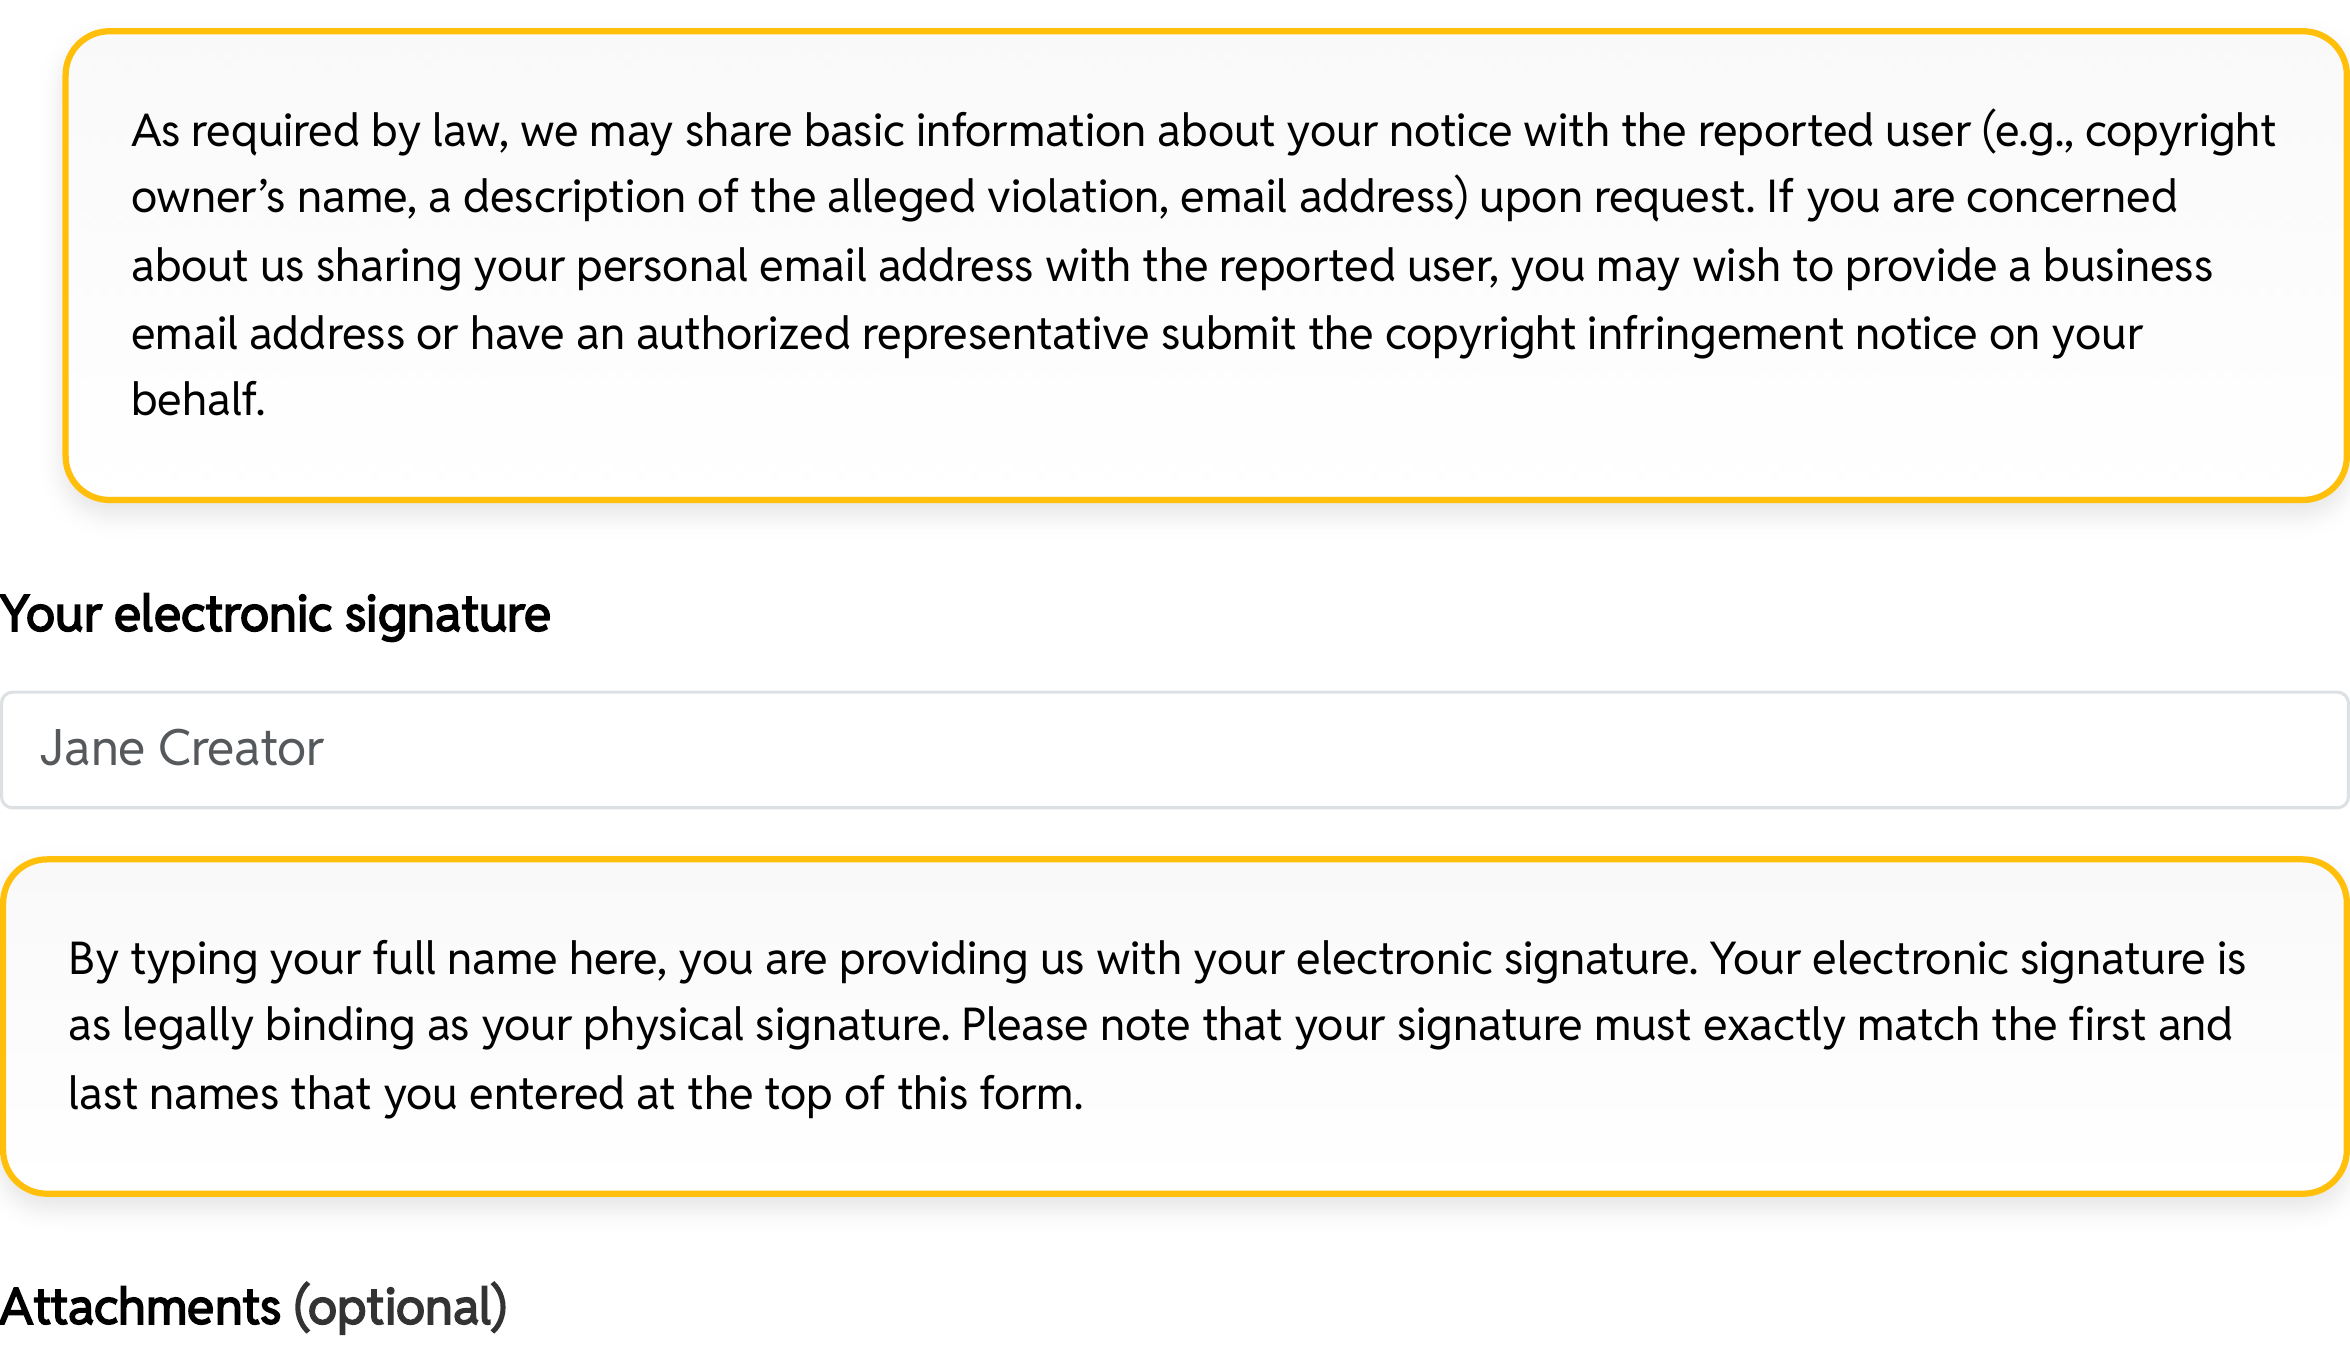Click the Your electronic signature heading
Screen dimensions: 2350x1350
pyautogui.click(x=276, y=615)
